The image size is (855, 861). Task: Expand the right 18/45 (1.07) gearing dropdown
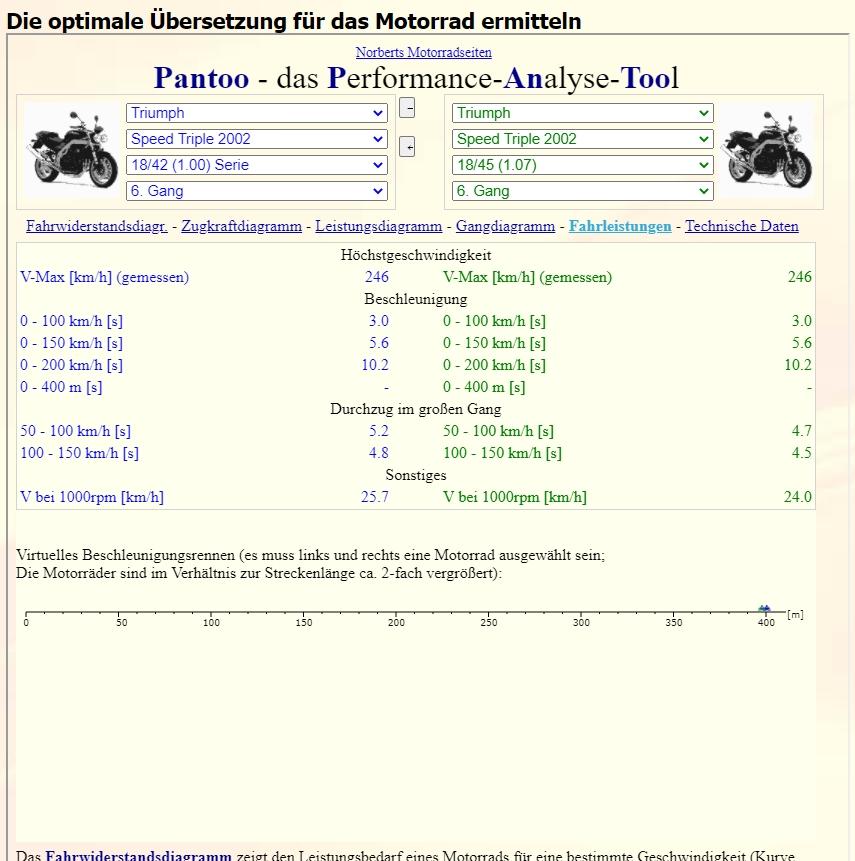(x=582, y=165)
